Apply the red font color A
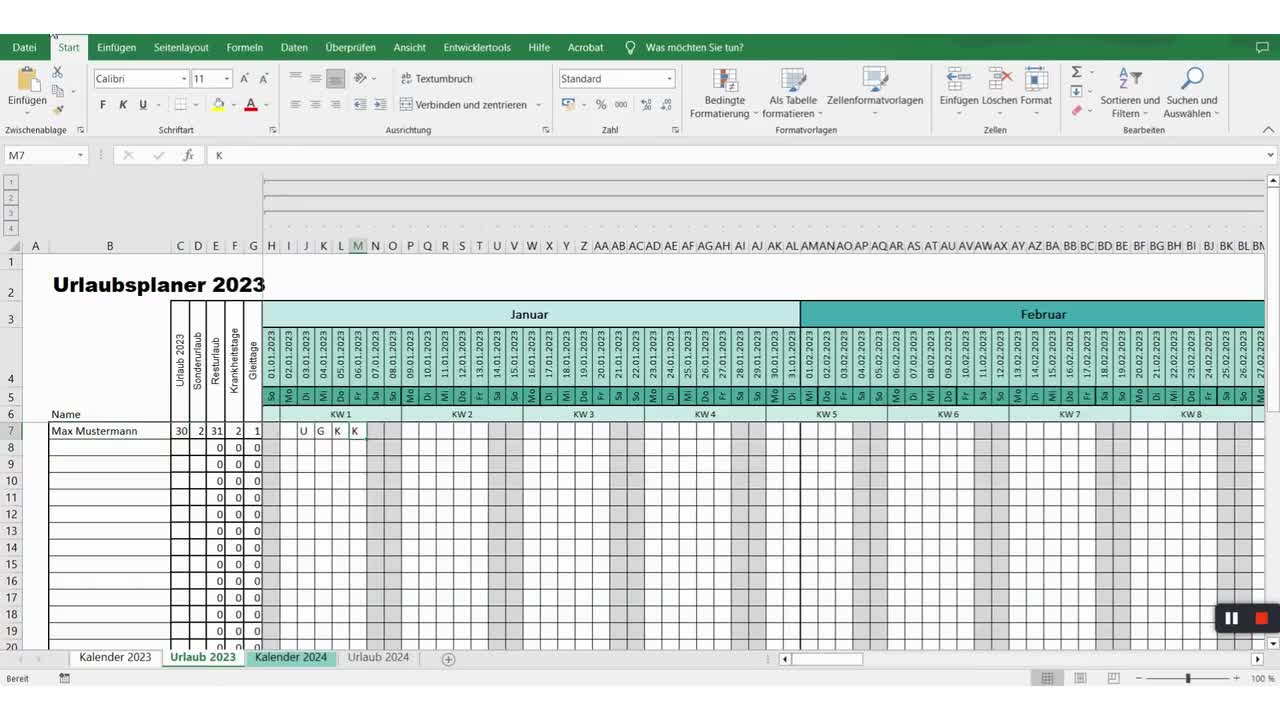Viewport: 1280px width, 720px height. click(251, 105)
